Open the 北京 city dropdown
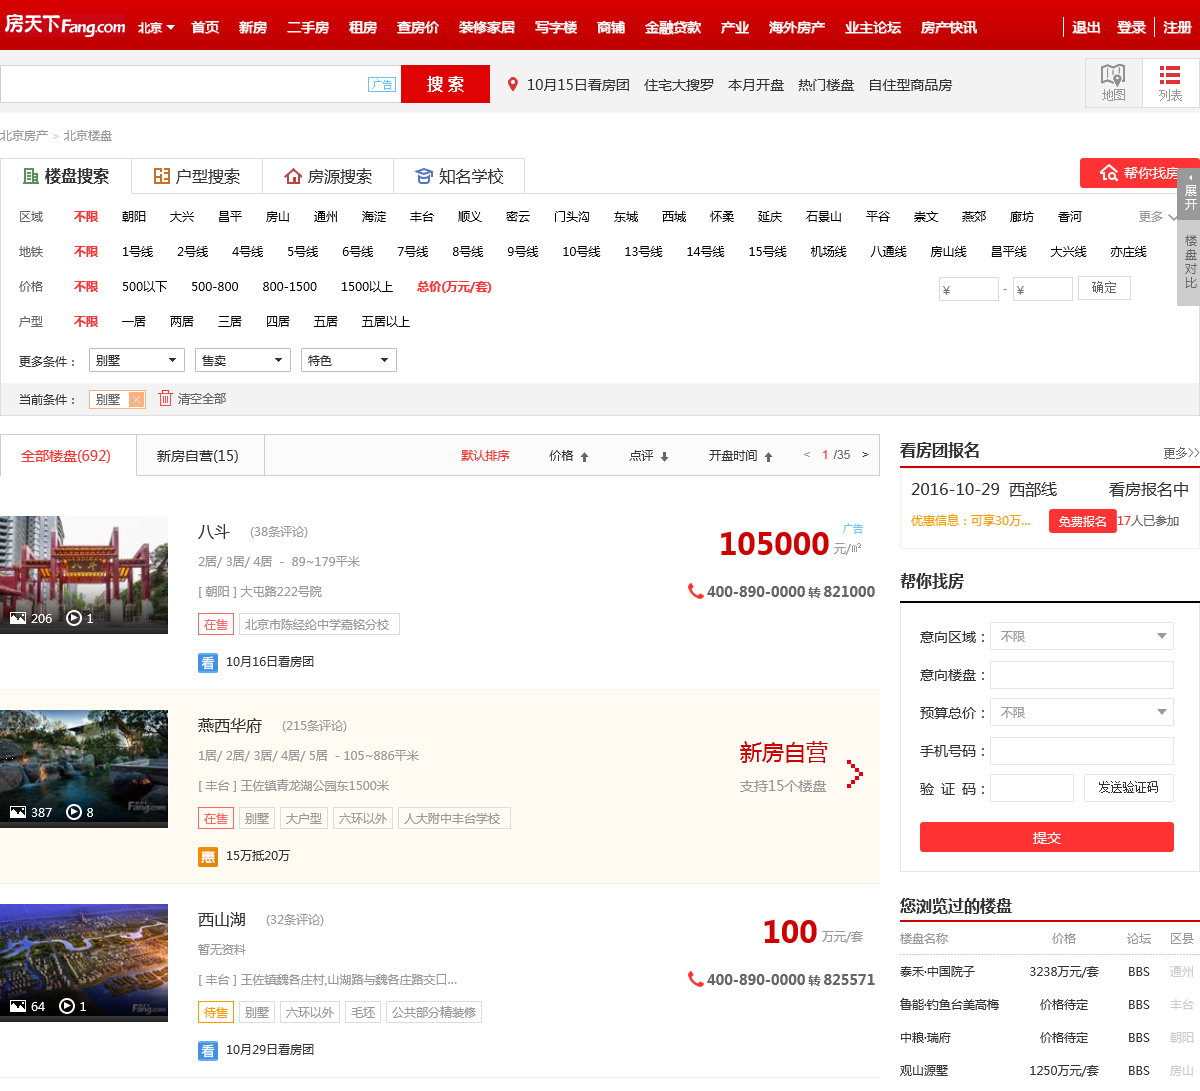This screenshot has height=1091, width=1200. tap(156, 28)
